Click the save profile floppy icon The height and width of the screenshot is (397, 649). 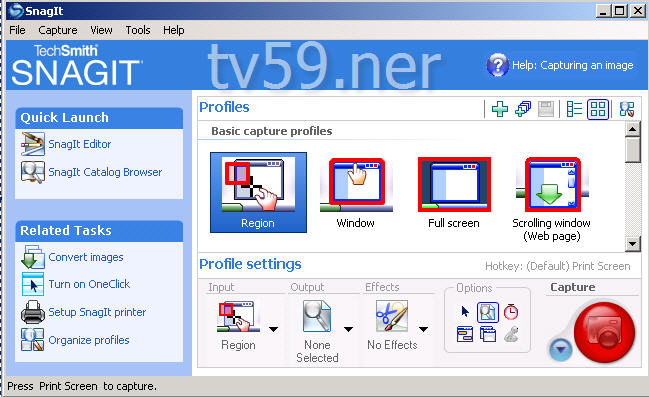point(546,109)
